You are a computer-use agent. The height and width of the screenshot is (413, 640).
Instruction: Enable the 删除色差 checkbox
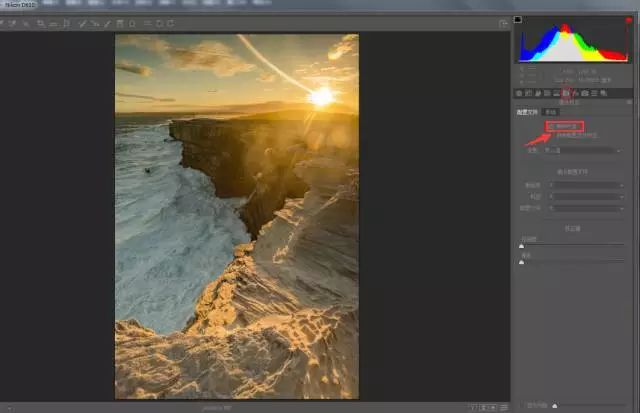(550, 126)
